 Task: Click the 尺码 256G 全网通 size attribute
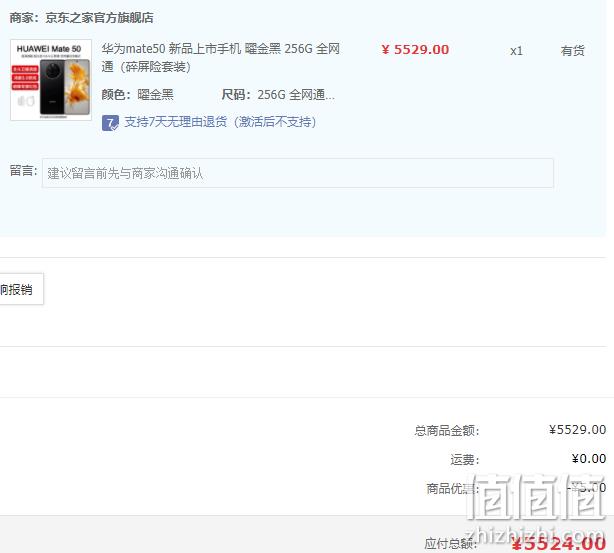click(x=278, y=94)
